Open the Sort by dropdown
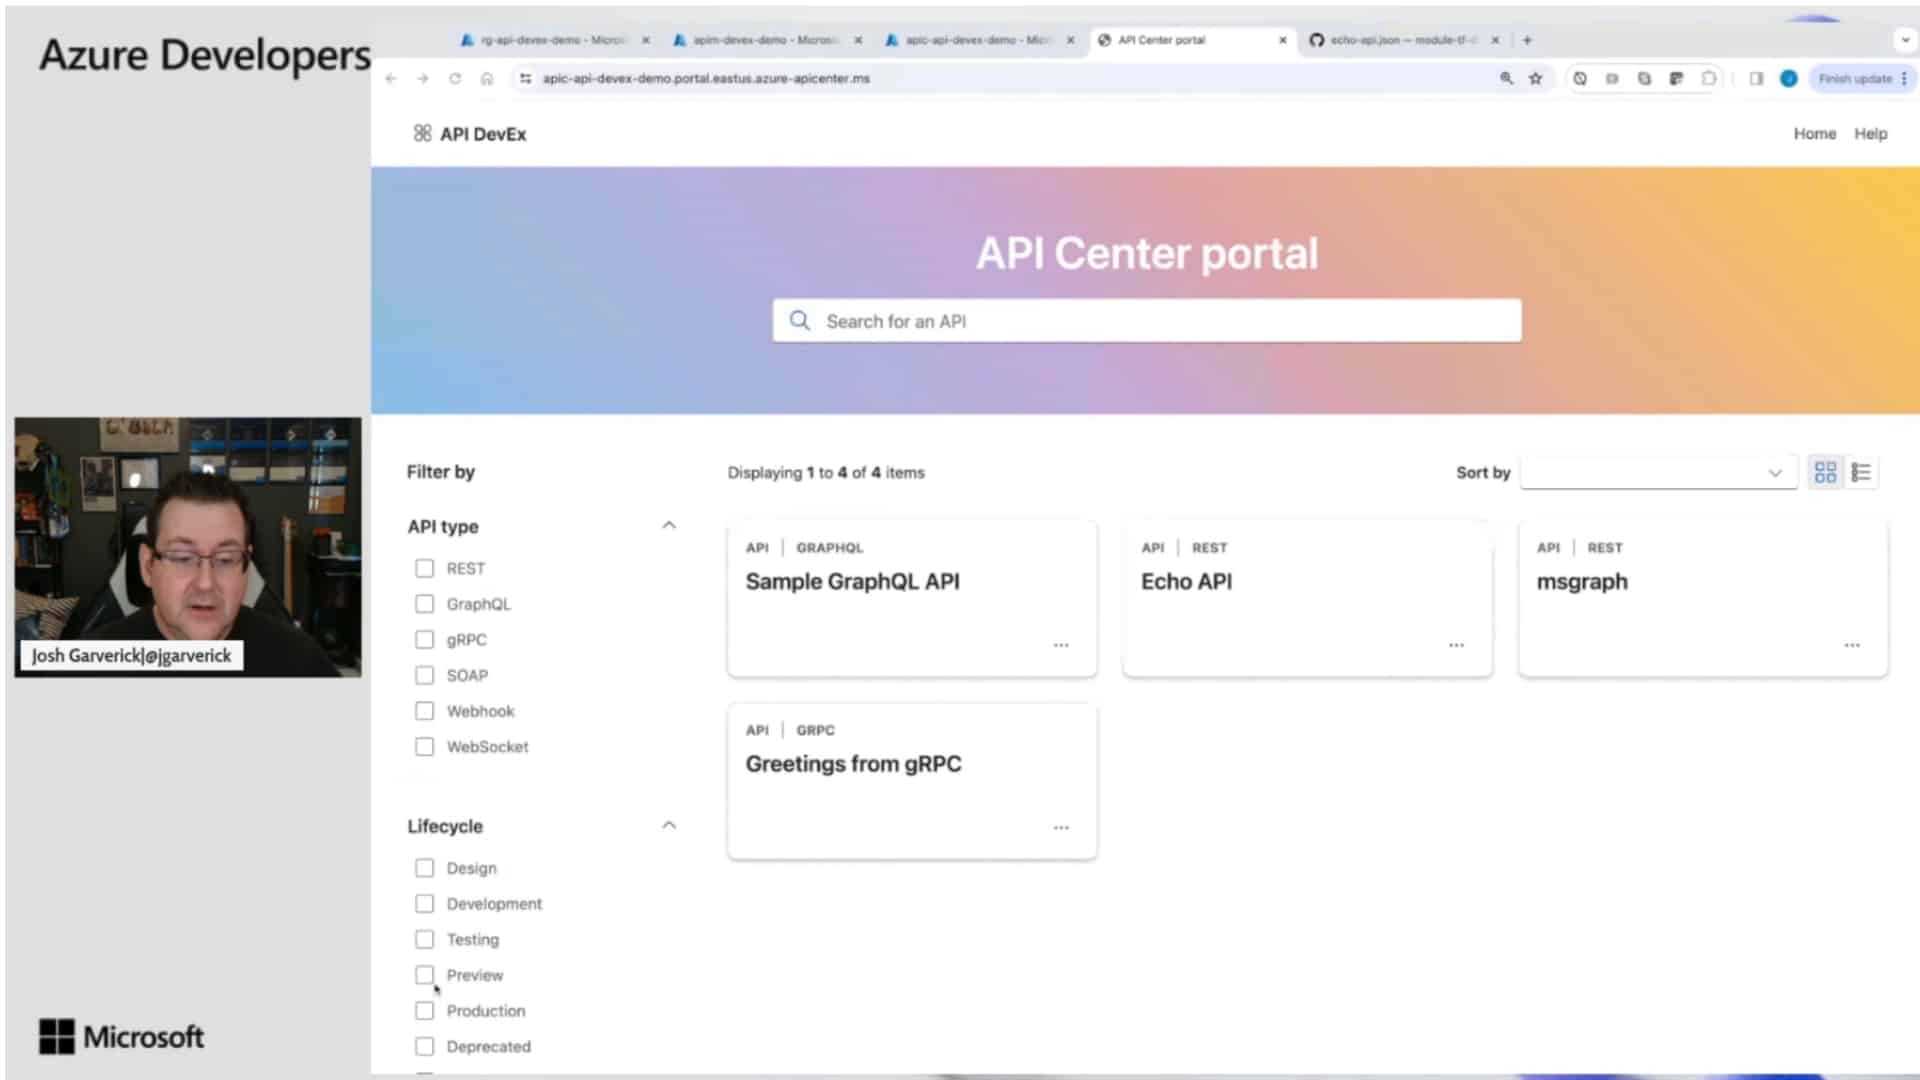The height and width of the screenshot is (1080, 1920). (x=1657, y=473)
